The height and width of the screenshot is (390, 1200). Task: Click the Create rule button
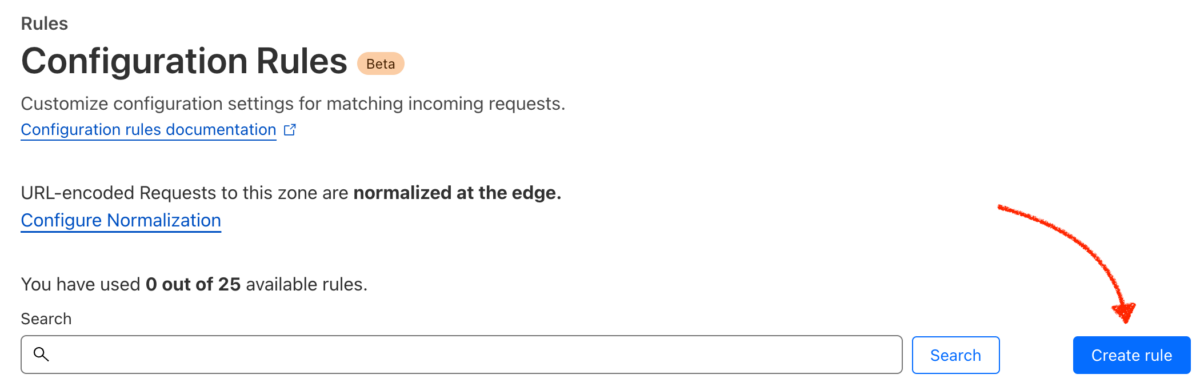click(1131, 355)
